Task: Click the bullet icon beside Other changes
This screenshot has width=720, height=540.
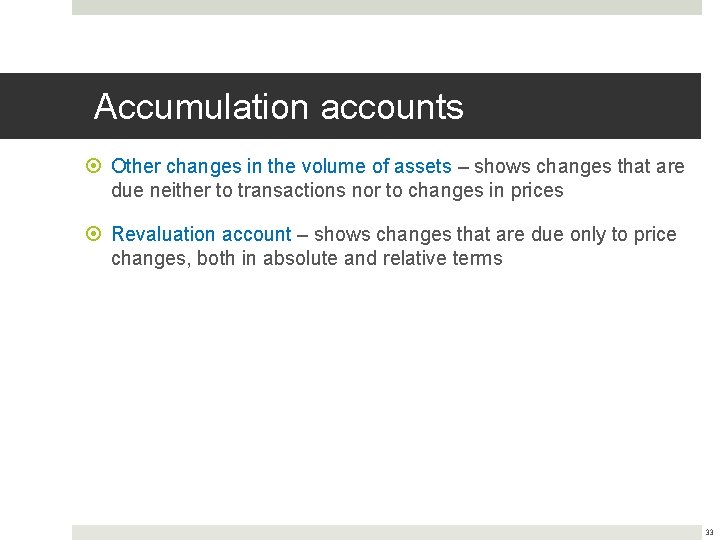Action: coord(97,167)
